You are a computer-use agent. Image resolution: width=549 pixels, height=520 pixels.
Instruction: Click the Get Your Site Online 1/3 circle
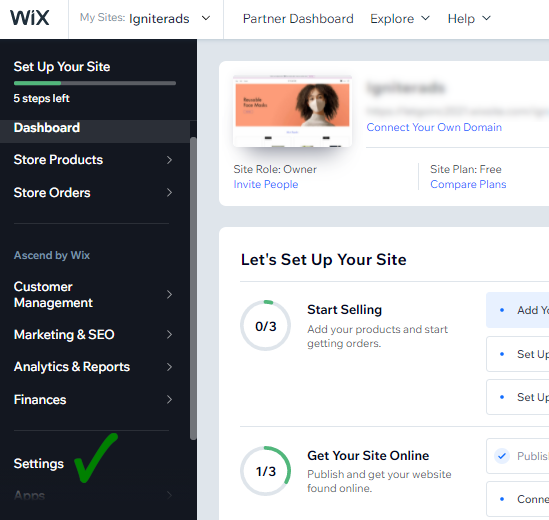(265, 471)
